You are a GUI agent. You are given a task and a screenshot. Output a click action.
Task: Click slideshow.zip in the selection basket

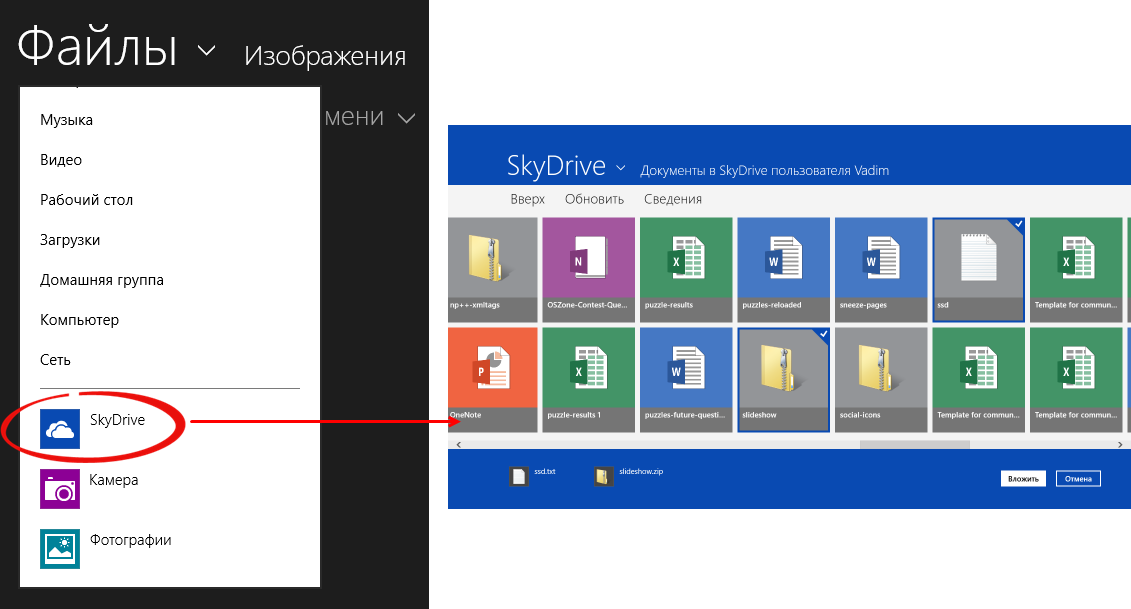coord(629,476)
